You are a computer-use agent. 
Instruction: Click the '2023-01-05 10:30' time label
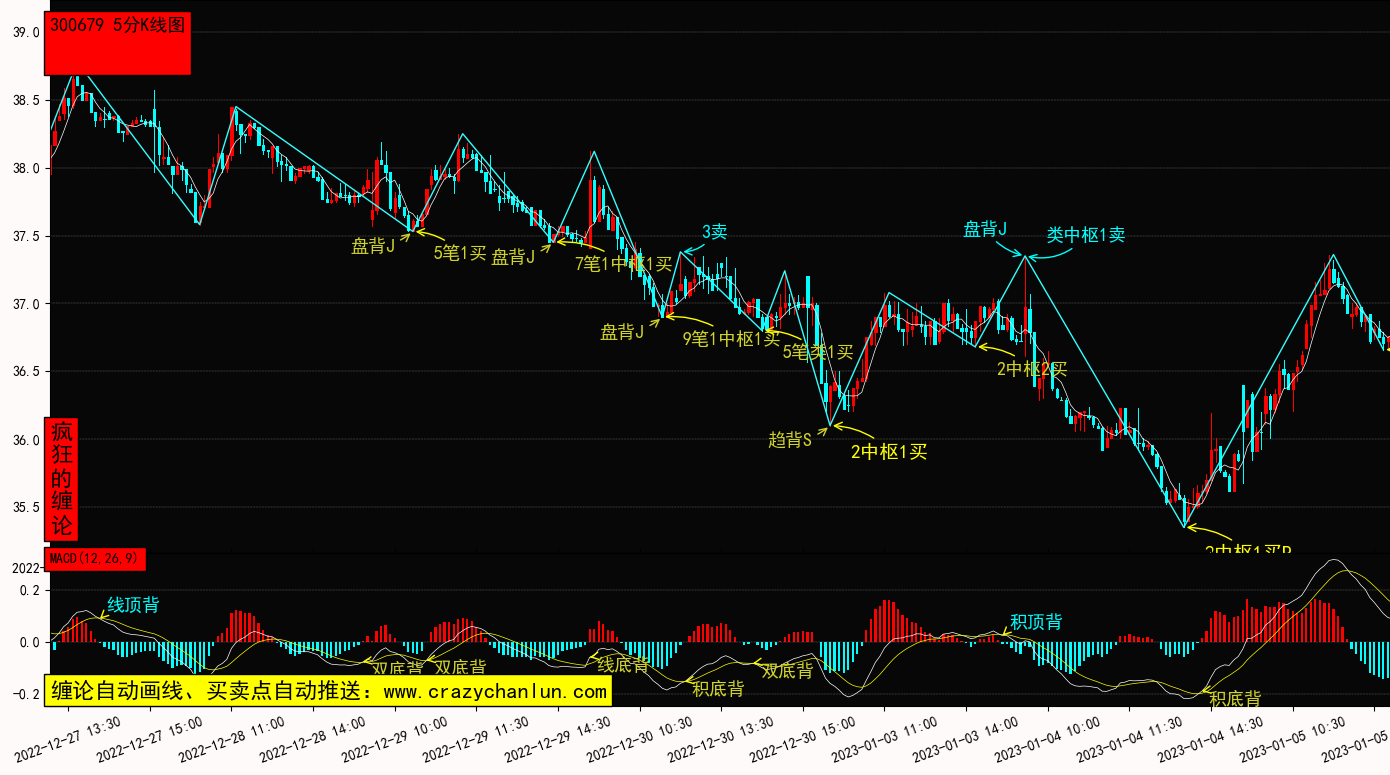pyautogui.click(x=1293, y=739)
